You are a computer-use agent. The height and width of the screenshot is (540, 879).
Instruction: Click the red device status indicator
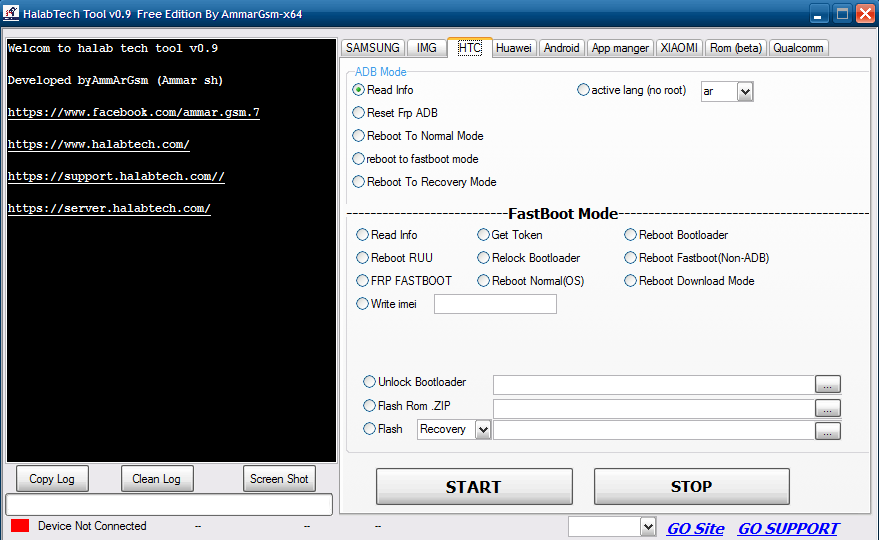click(20, 526)
